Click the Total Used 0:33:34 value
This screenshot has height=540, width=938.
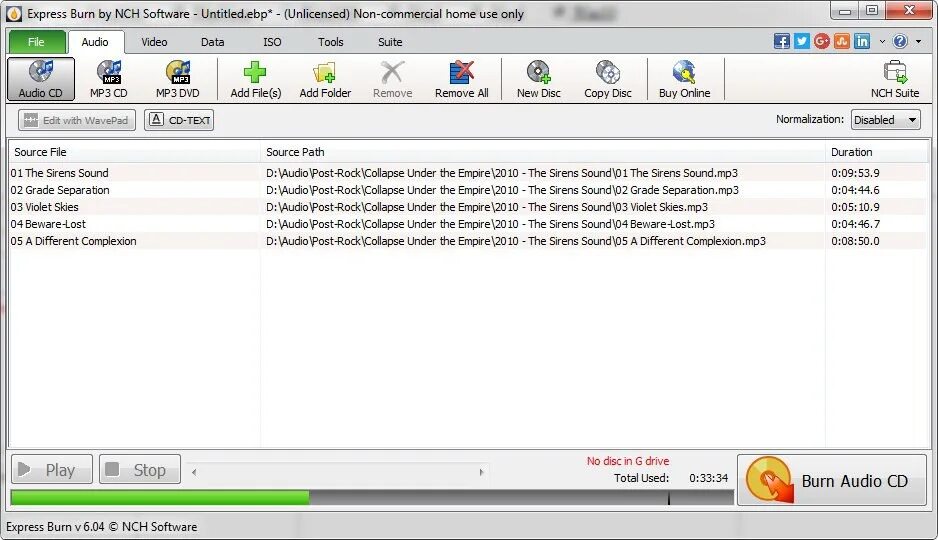tap(708, 478)
